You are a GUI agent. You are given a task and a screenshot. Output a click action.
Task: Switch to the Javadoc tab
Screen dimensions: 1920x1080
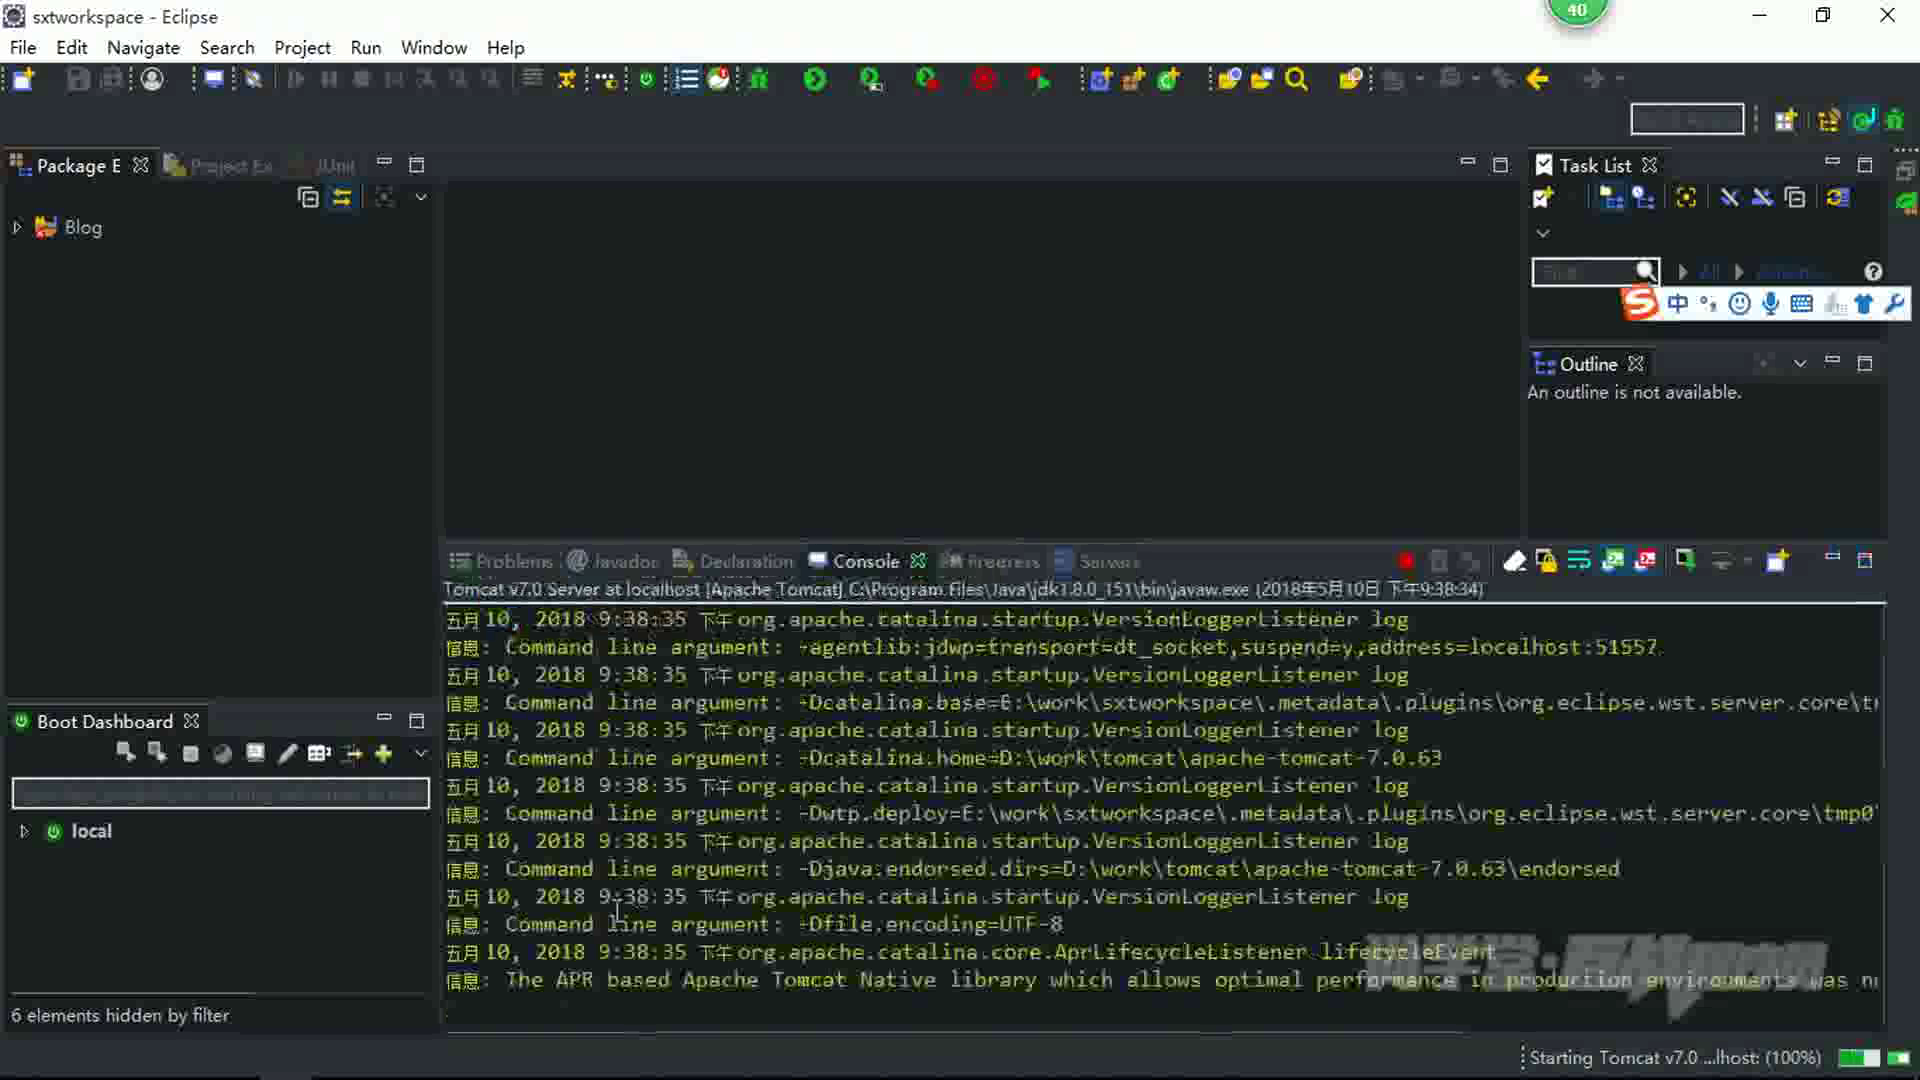tap(614, 561)
